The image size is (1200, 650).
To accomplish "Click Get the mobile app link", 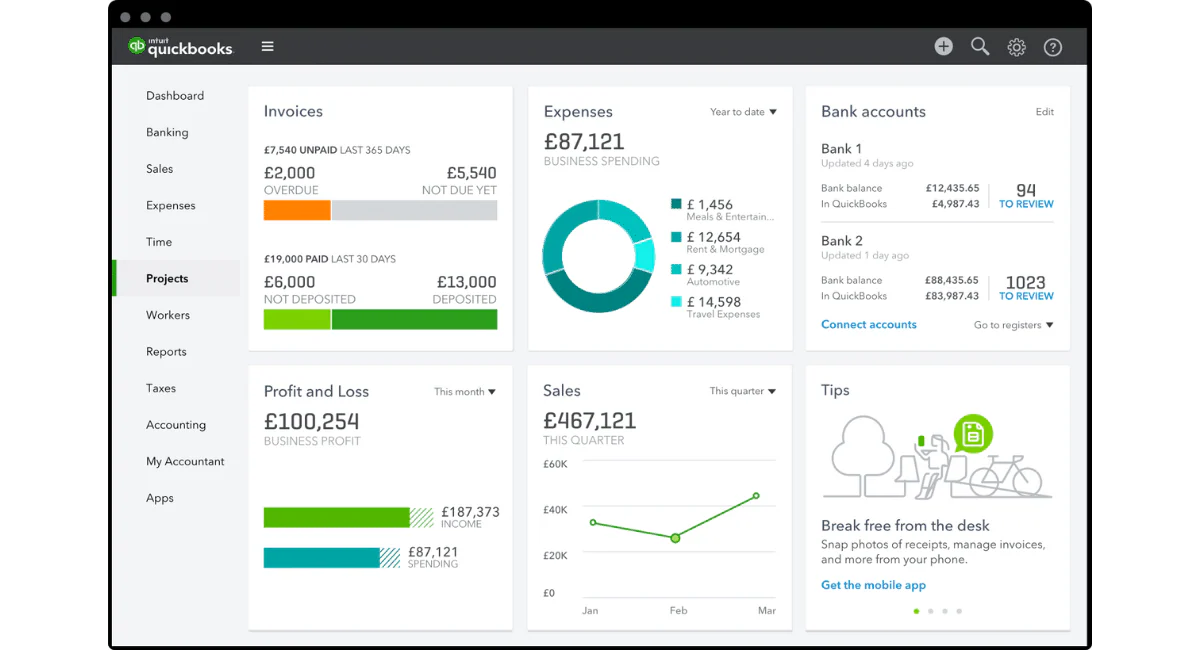I will [x=873, y=585].
